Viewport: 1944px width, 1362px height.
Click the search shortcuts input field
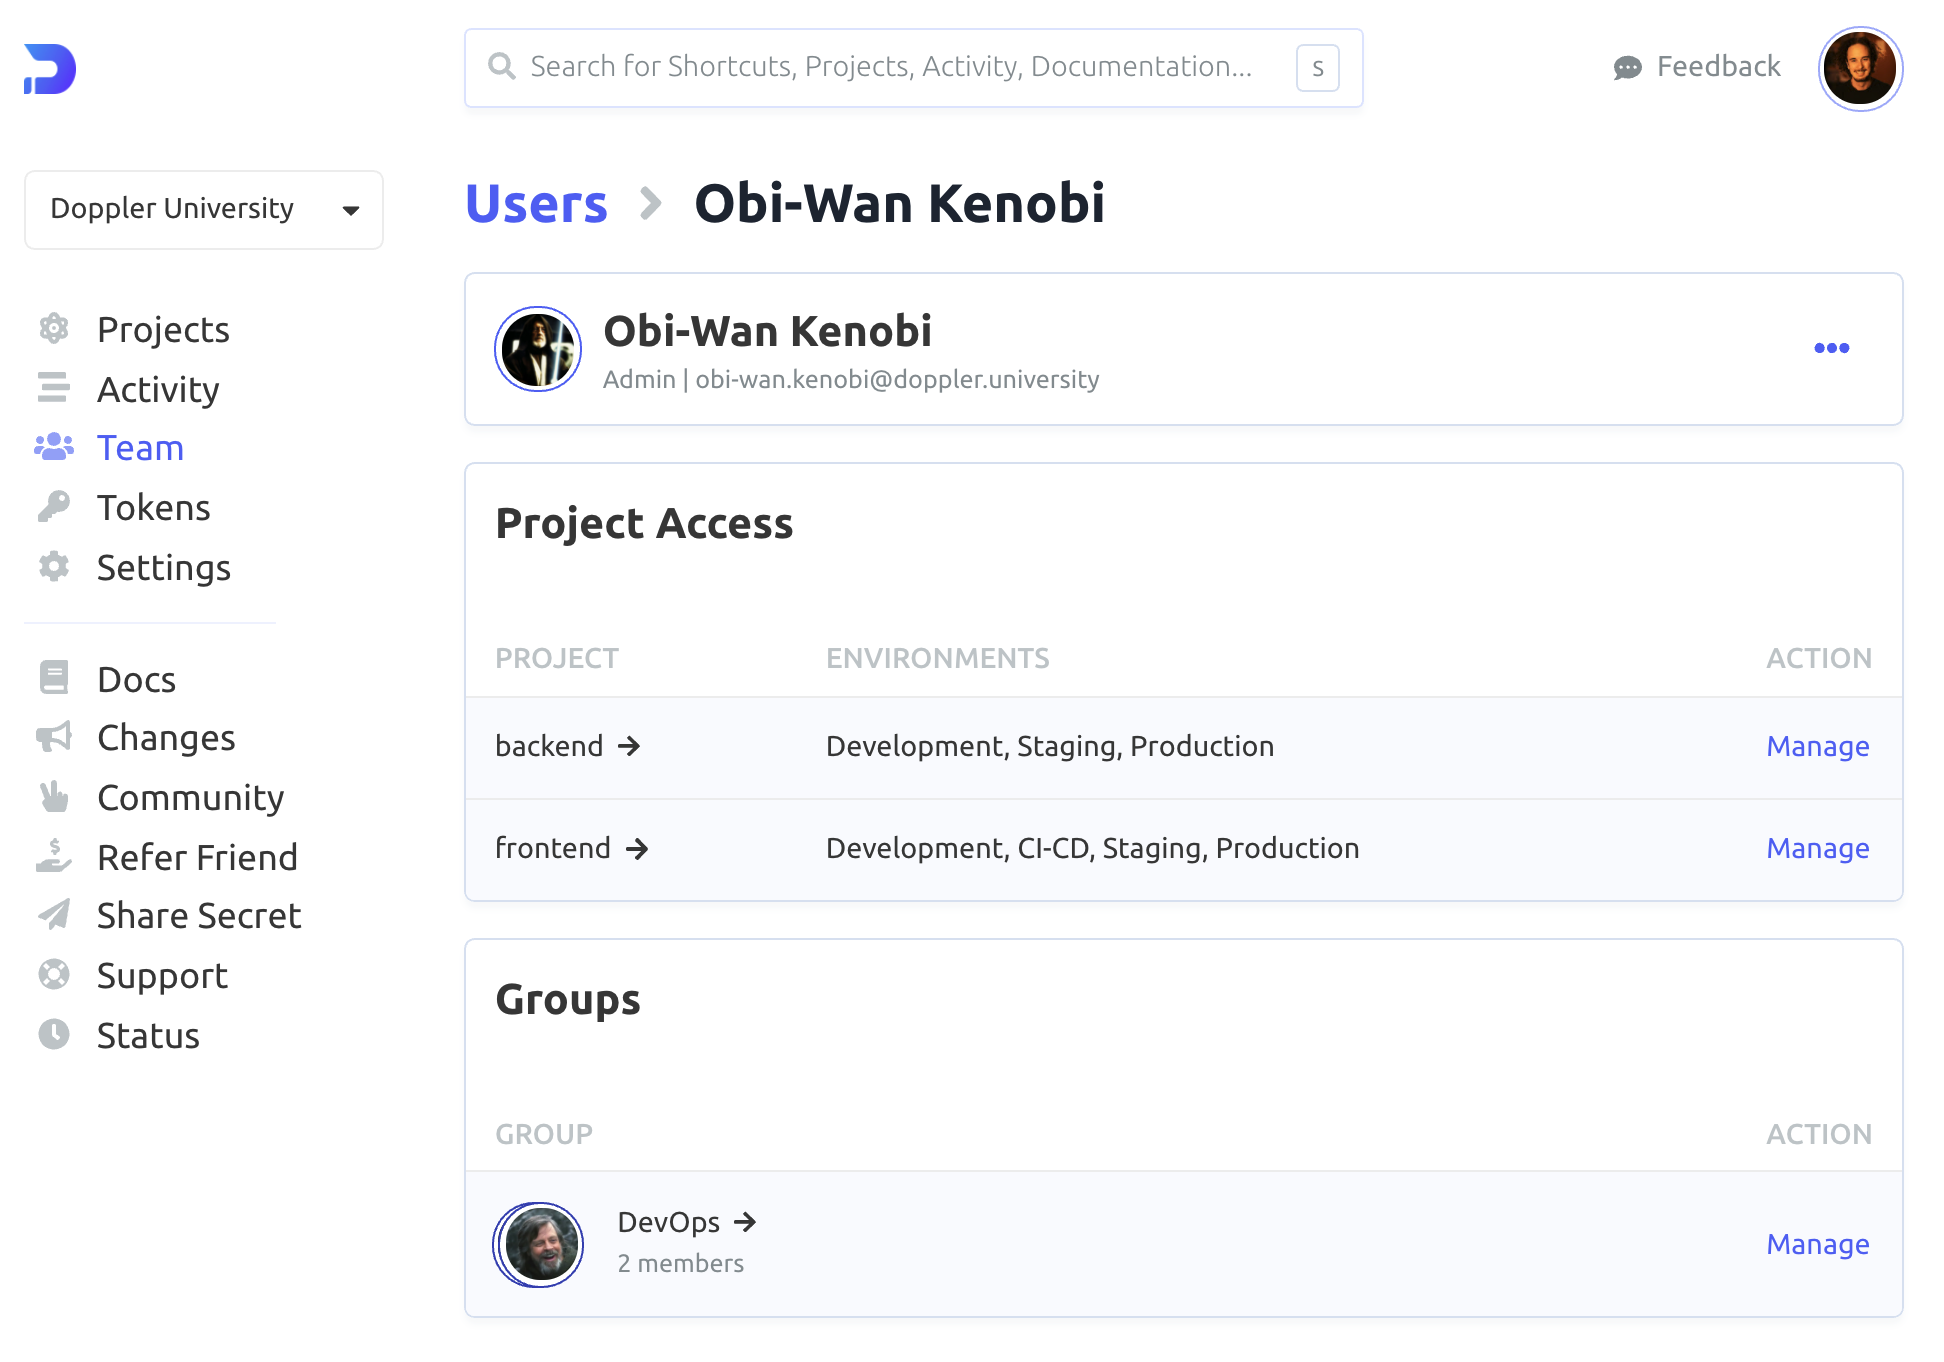890,67
